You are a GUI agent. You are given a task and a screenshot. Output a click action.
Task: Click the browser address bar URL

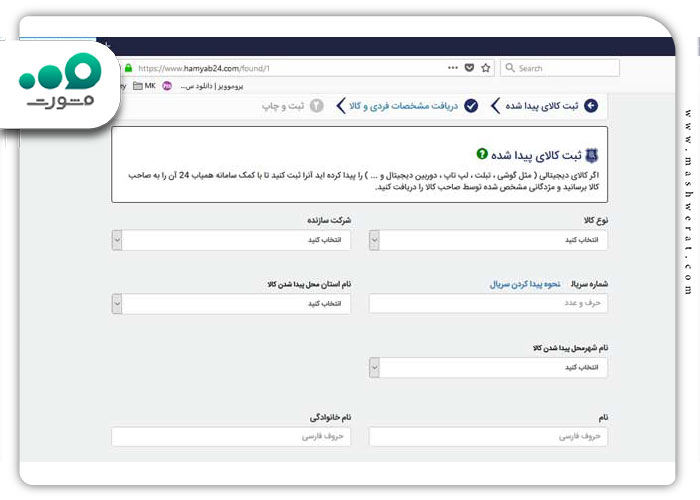tap(204, 68)
